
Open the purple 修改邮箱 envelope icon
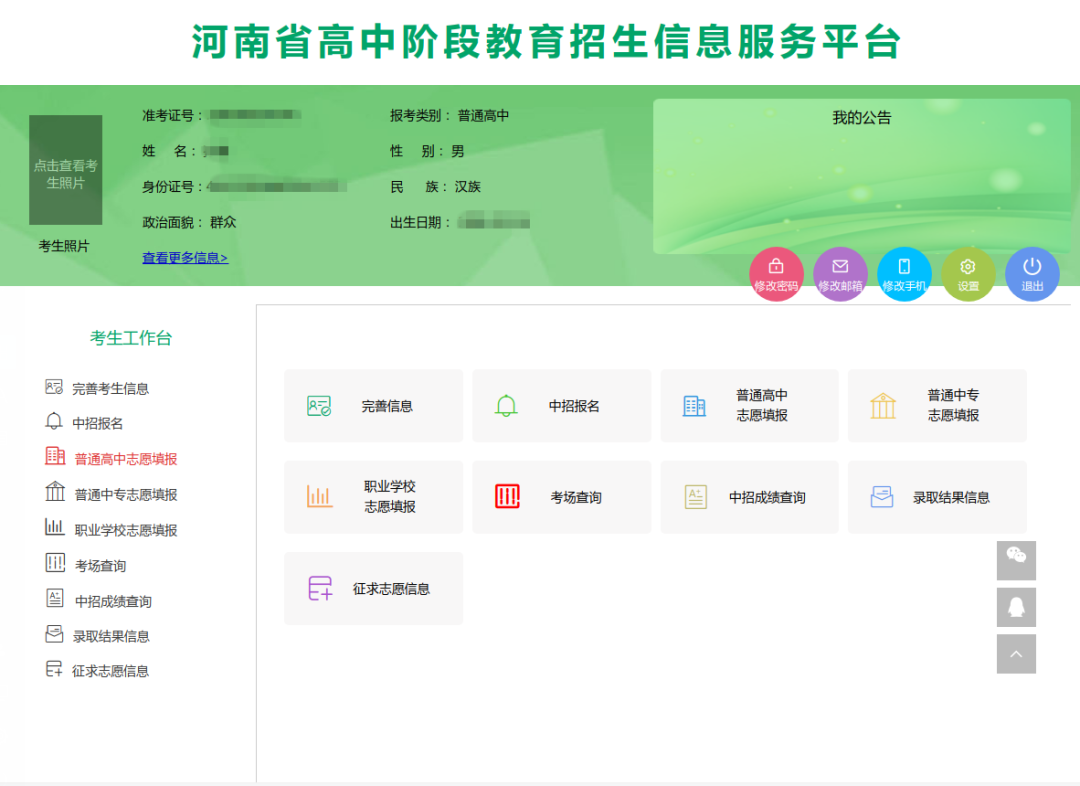point(840,273)
